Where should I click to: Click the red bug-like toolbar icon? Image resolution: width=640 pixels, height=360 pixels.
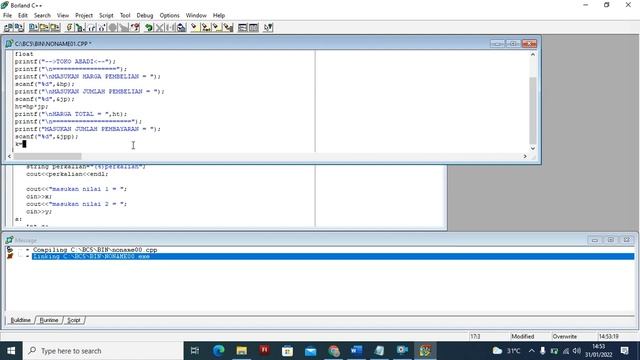[135, 27]
